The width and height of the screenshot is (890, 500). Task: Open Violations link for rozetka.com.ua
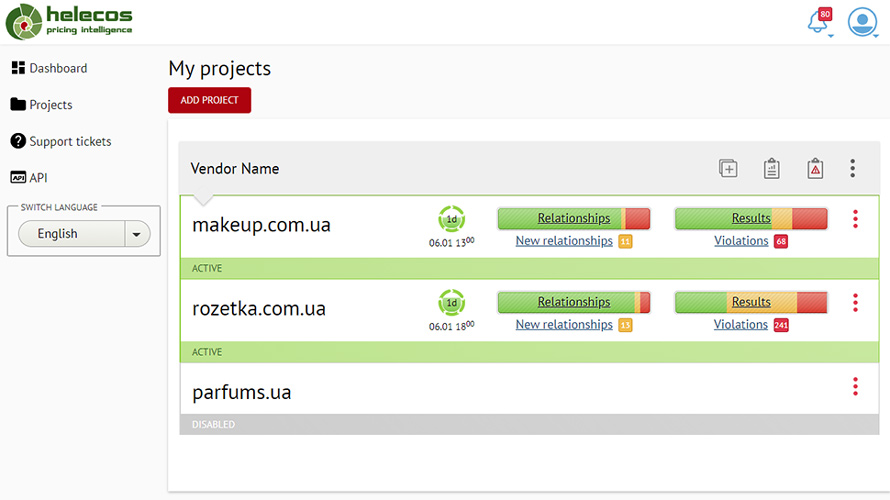point(741,325)
